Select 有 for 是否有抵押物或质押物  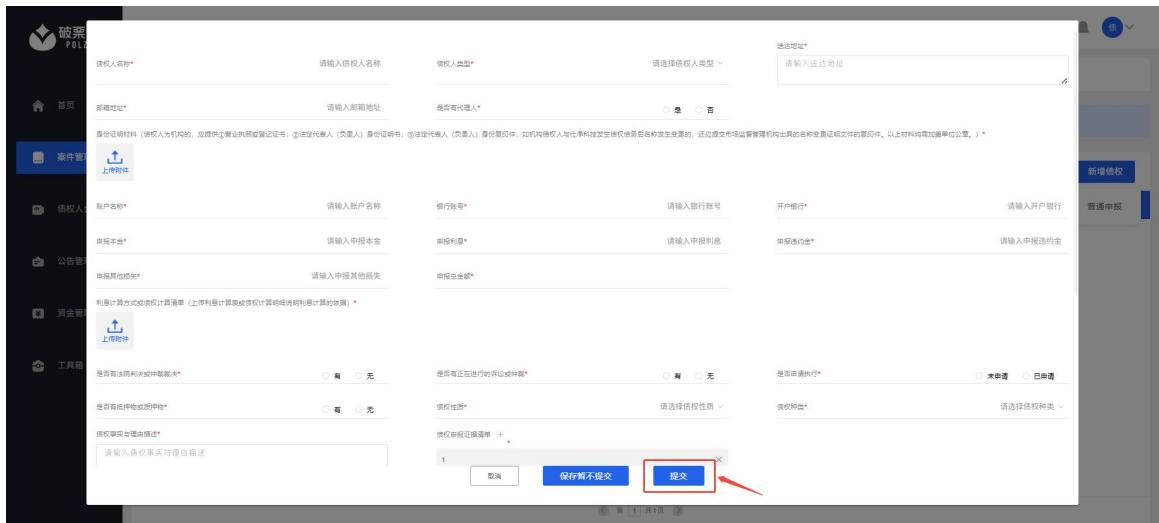click(x=326, y=409)
